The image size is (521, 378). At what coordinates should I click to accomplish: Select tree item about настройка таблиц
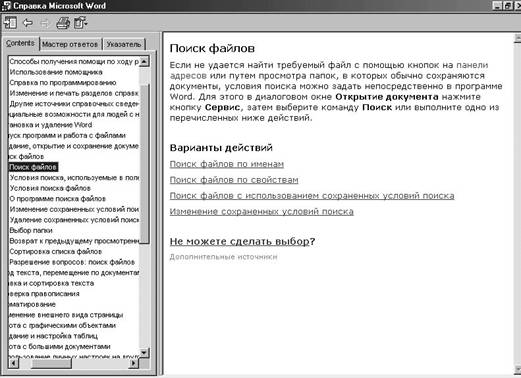pyautogui.click(x=53, y=336)
